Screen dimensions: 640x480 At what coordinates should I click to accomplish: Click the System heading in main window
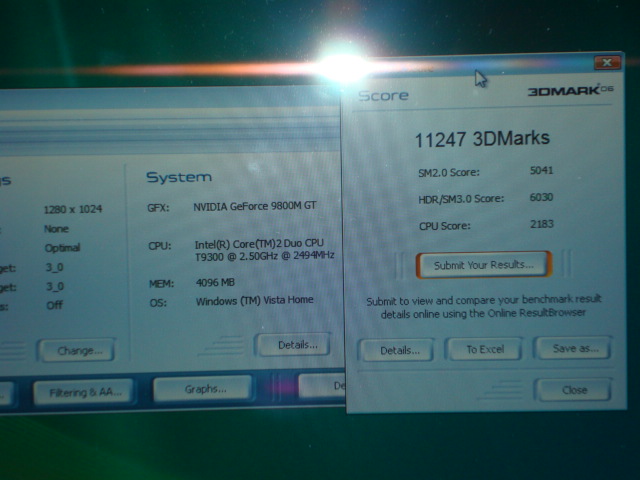[179, 177]
